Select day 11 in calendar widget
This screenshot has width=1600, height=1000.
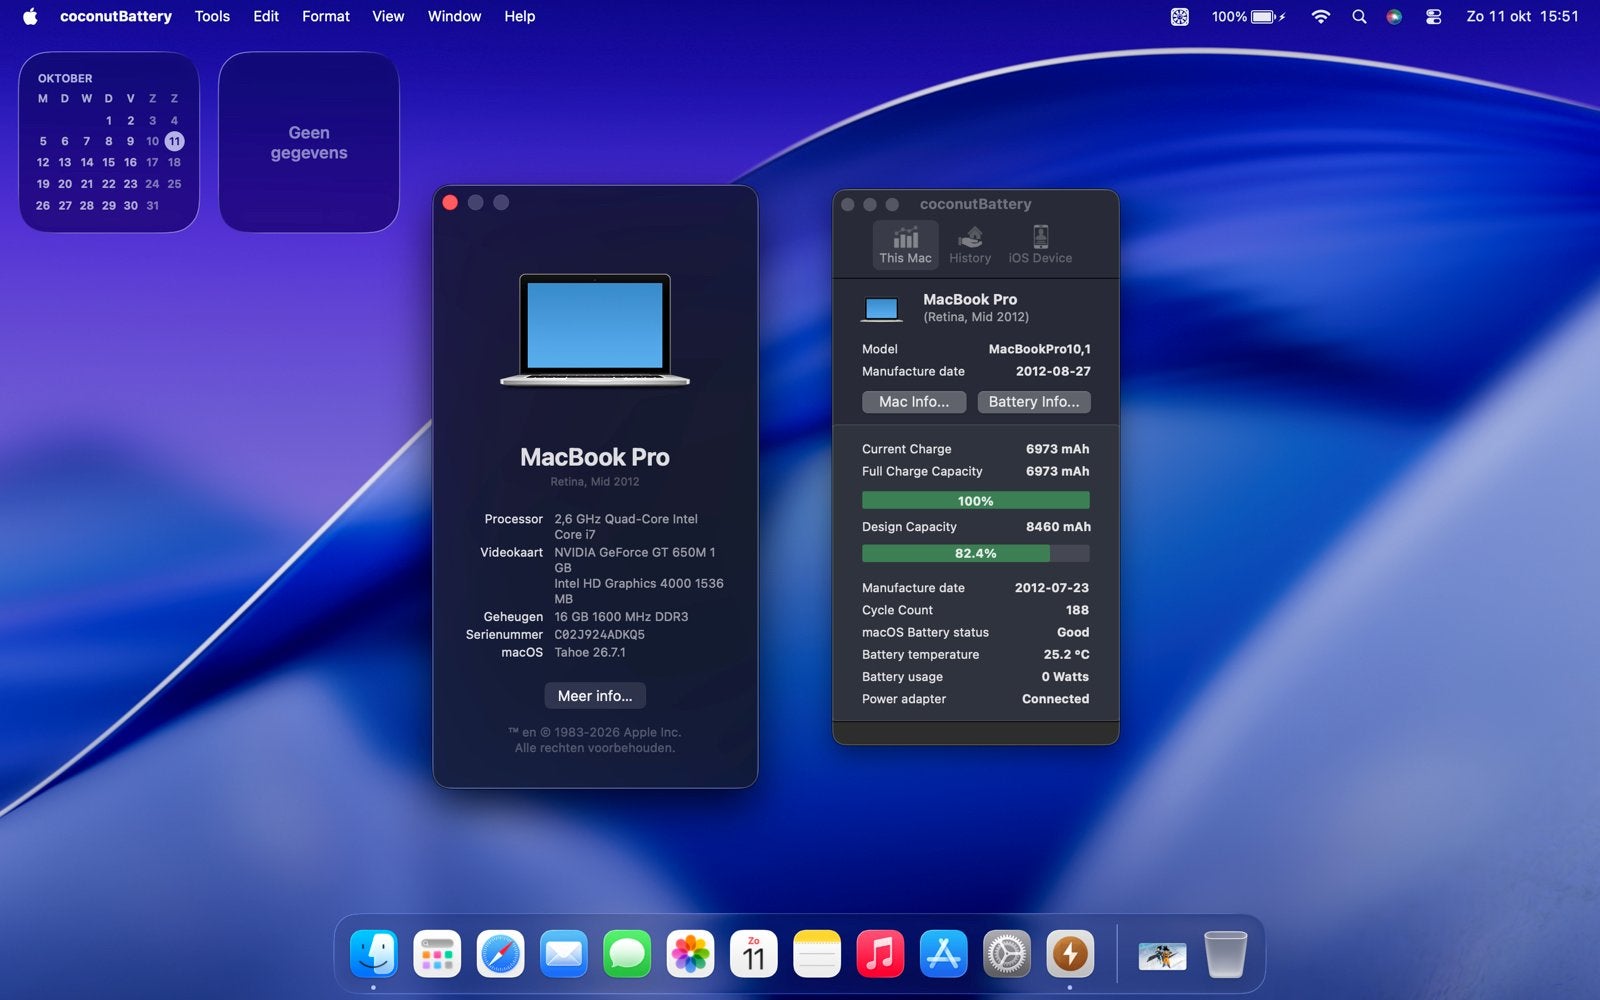[x=174, y=141]
